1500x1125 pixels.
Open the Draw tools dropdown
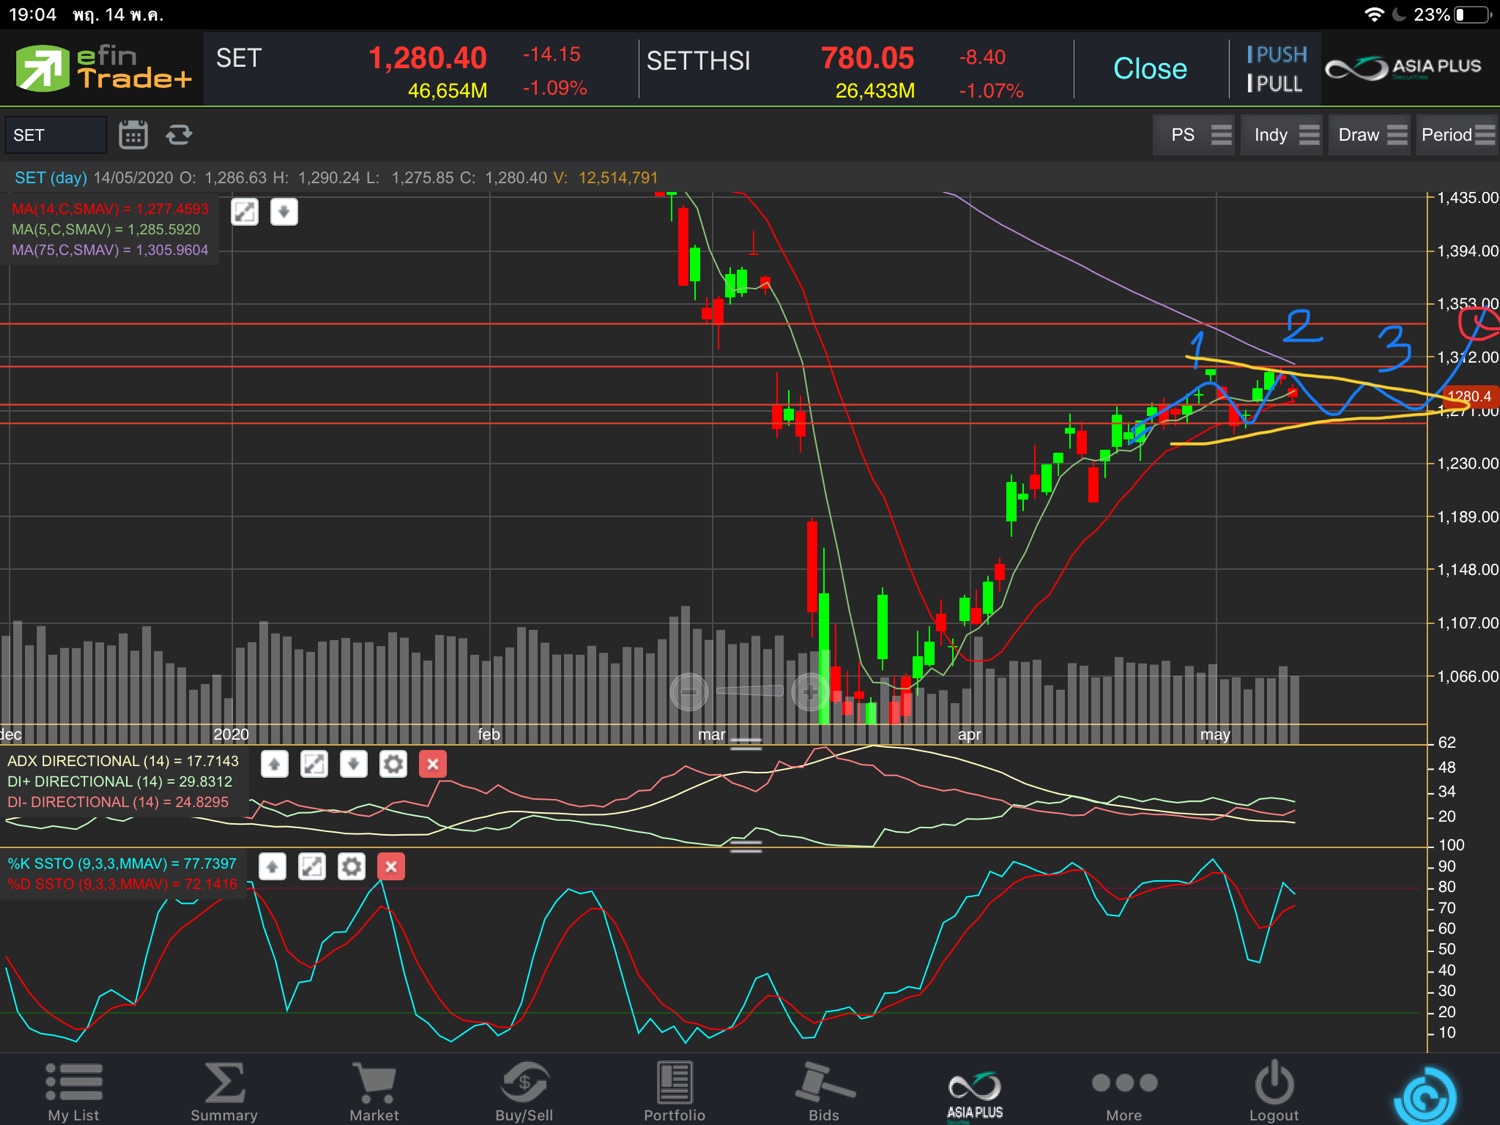click(1371, 135)
